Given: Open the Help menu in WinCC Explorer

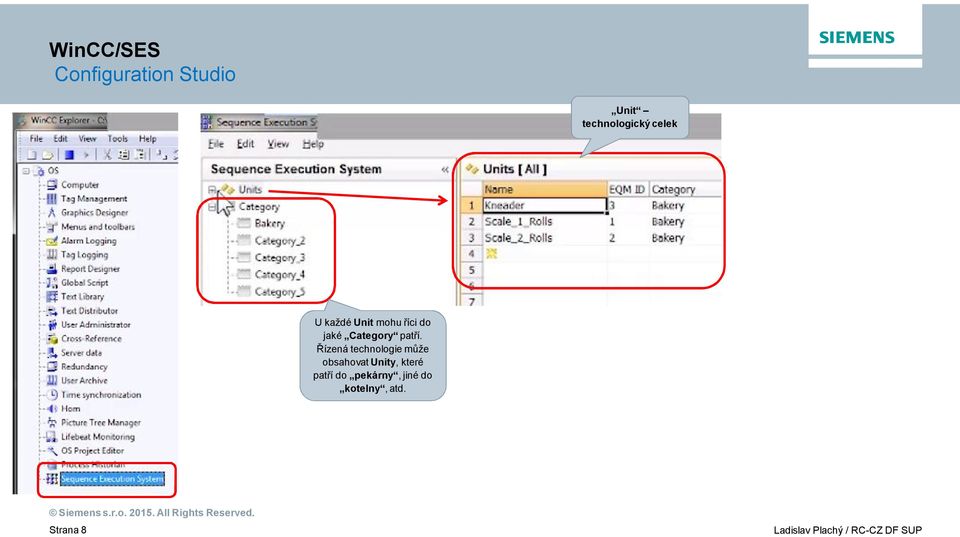Looking at the screenshot, I should pos(148,139).
